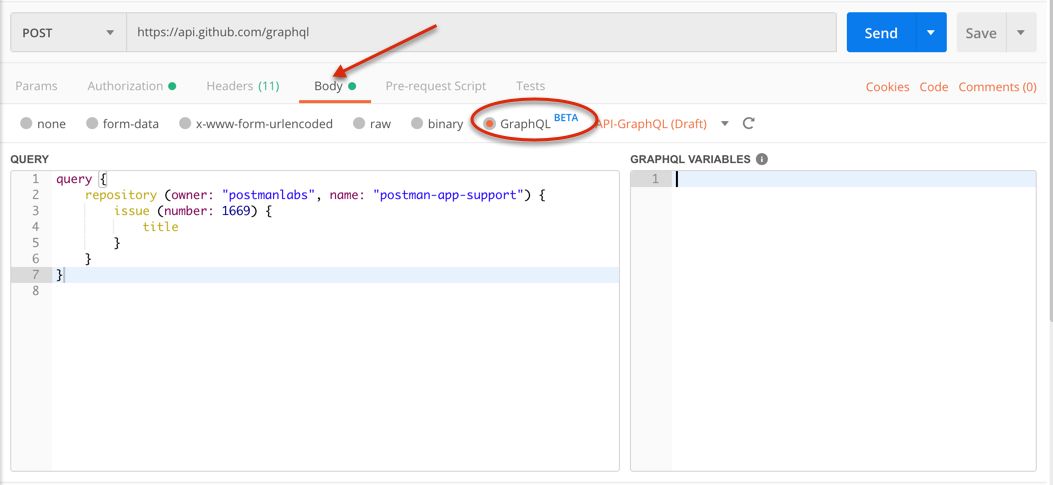Image resolution: width=1053 pixels, height=485 pixels.
Task: Open the POST method dropdown
Action: (68, 32)
